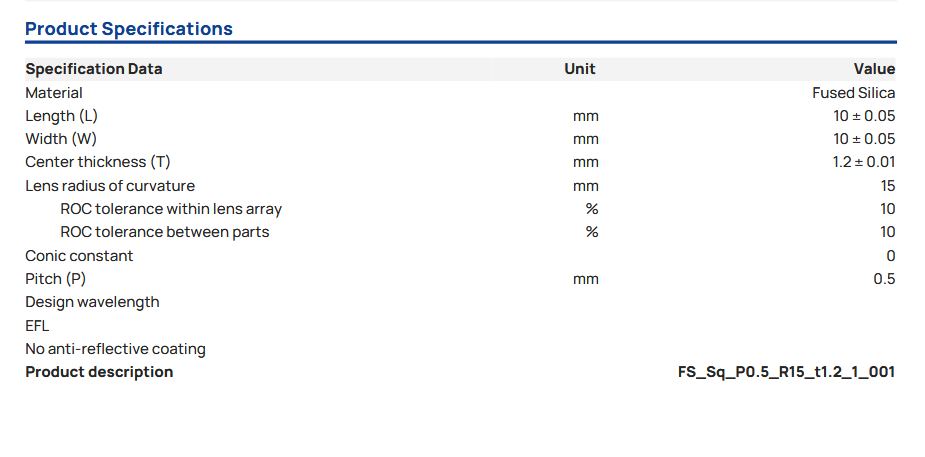
Task: Click ROC tolerance within lens array
Action: [x=171, y=209]
